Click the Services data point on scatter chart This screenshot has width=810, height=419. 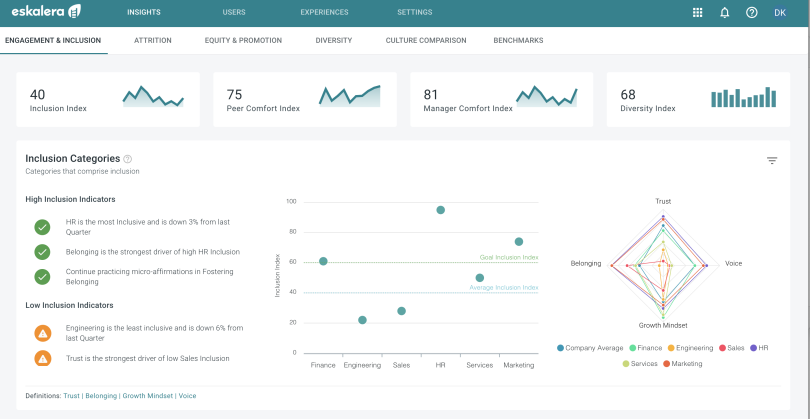tap(479, 278)
